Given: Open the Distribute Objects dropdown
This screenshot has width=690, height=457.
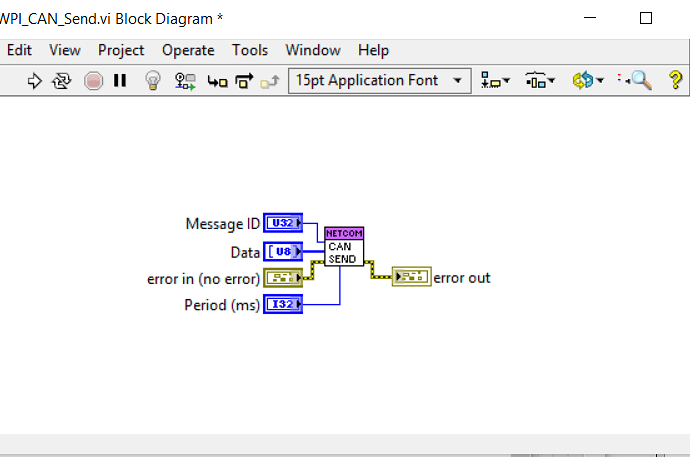Looking at the screenshot, I should point(540,80).
